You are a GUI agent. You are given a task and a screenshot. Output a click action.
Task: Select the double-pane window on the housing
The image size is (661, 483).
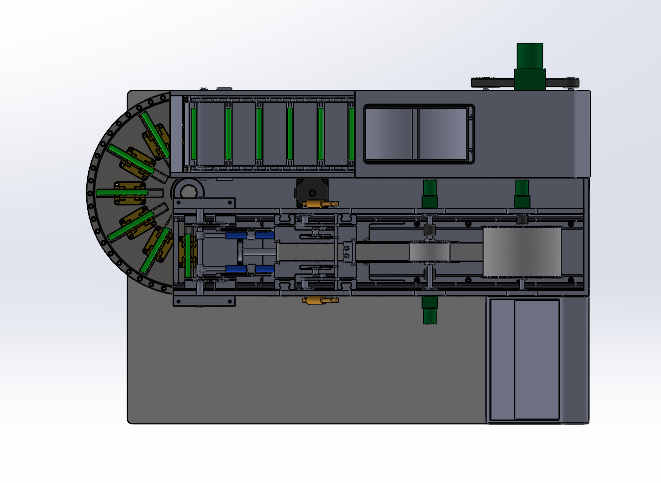[419, 134]
